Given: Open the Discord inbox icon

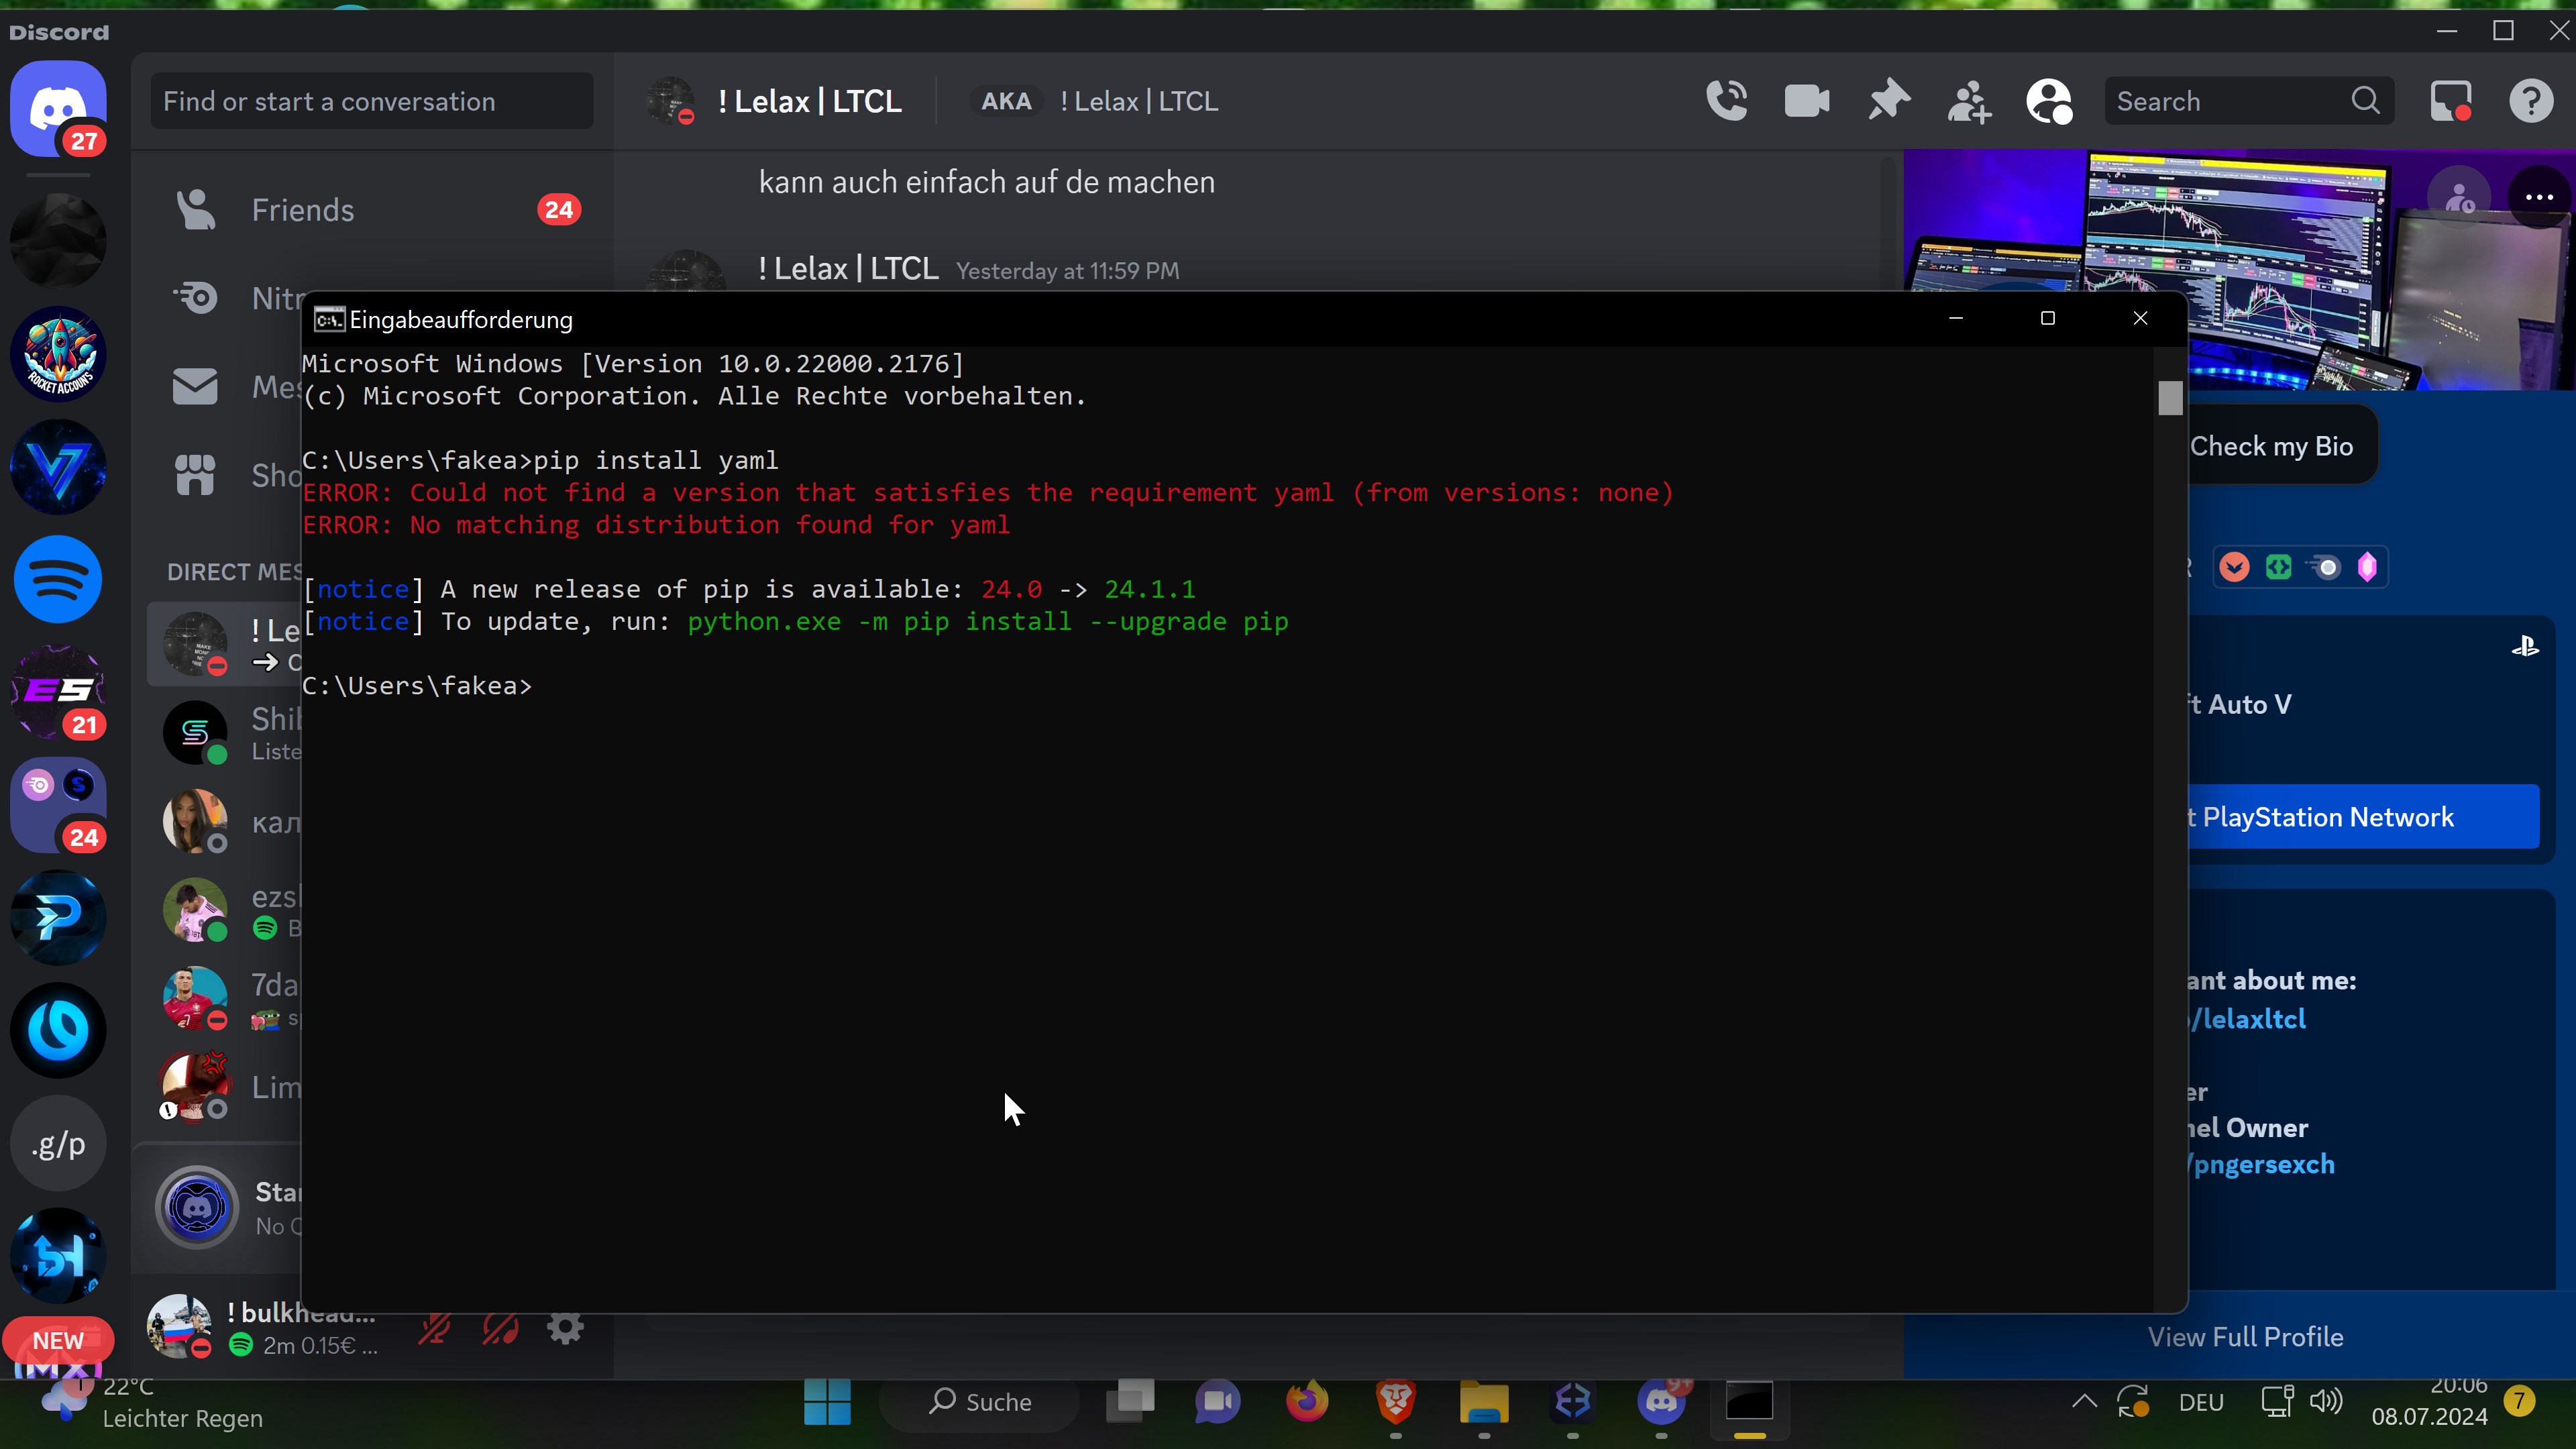Looking at the screenshot, I should click(x=2450, y=101).
